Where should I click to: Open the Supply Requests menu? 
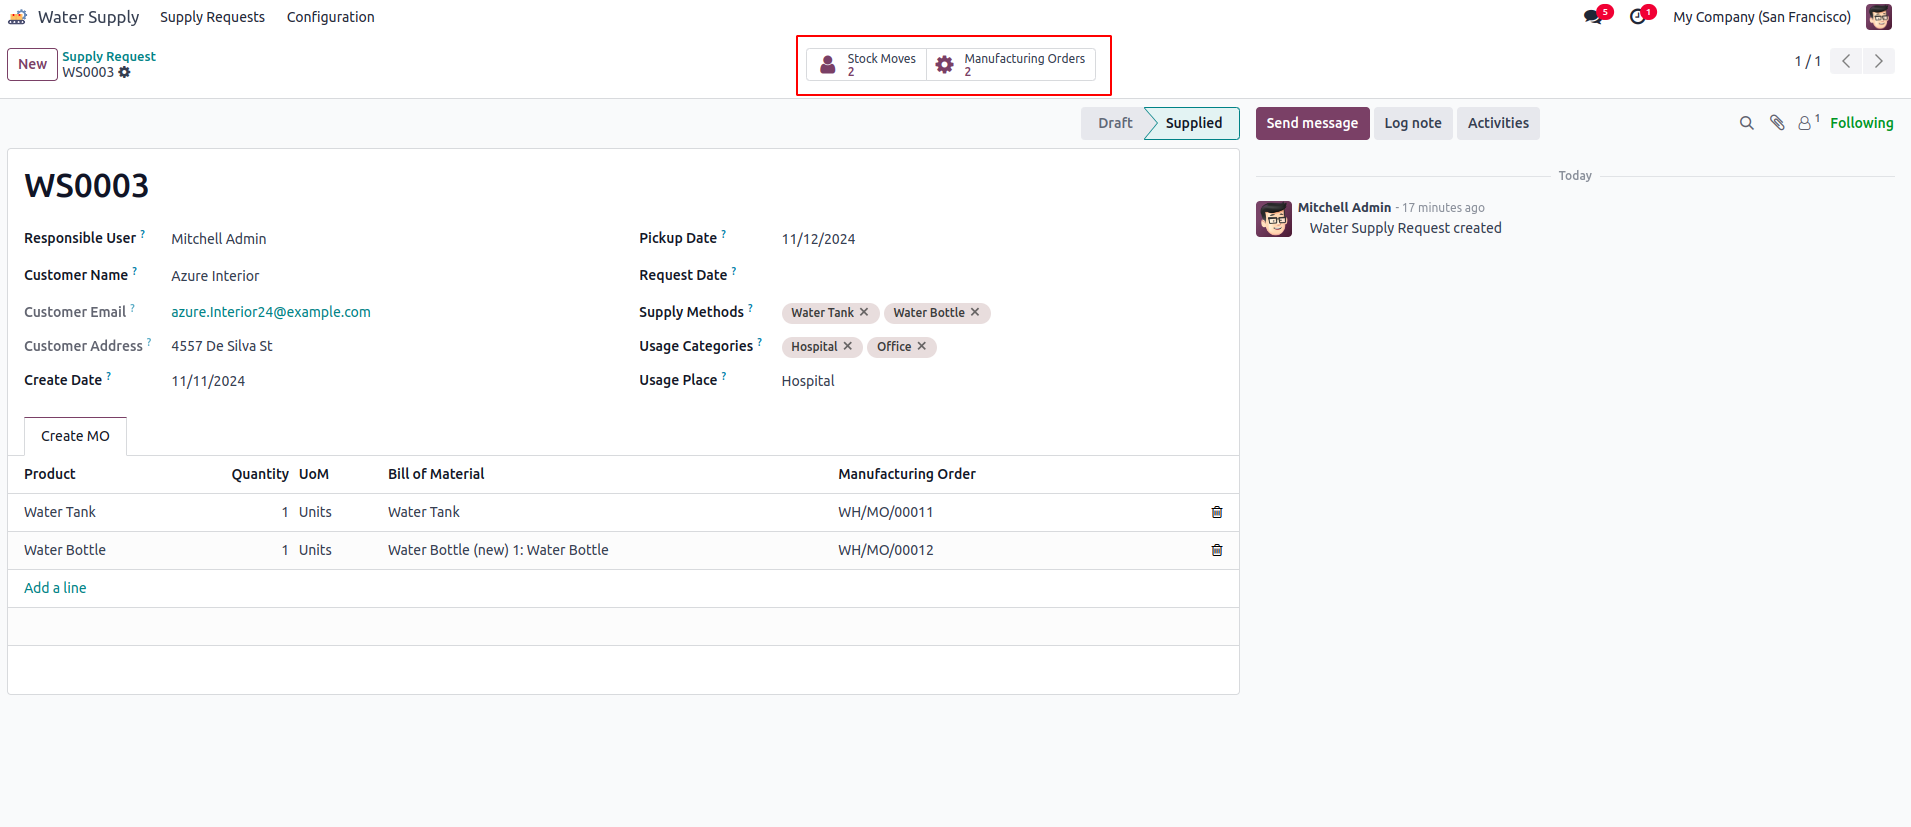coord(212,17)
